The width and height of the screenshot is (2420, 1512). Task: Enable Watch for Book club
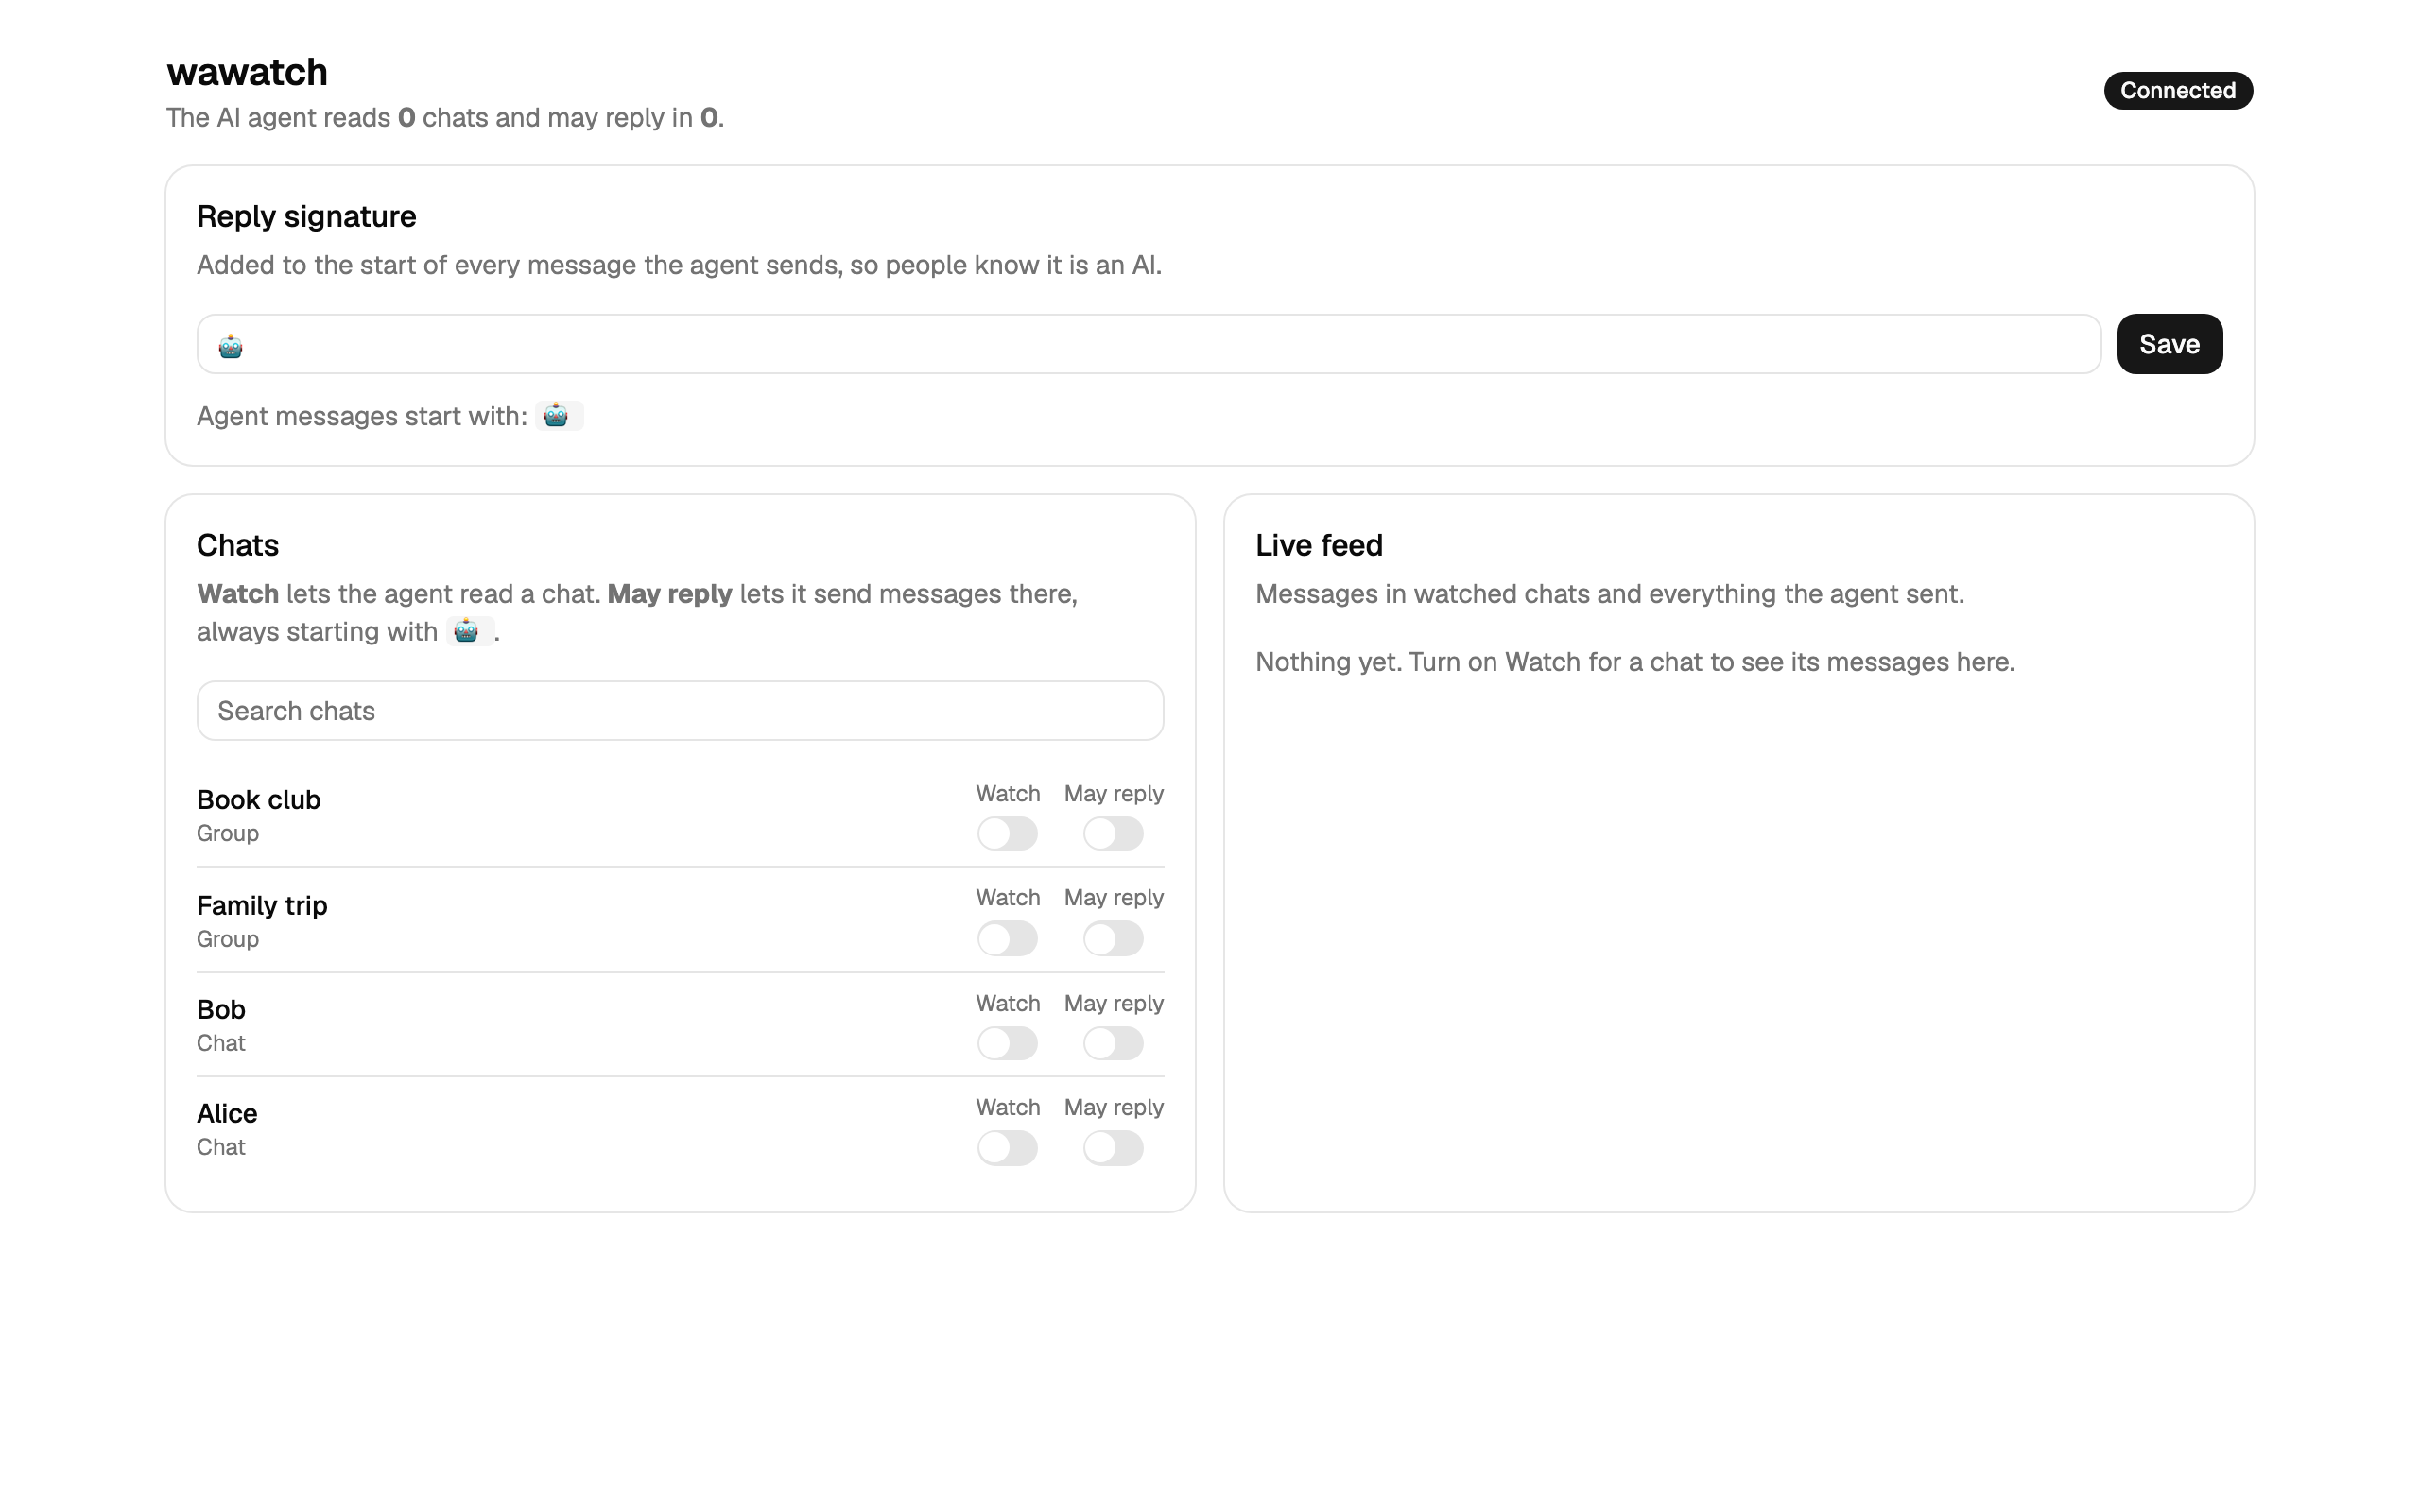click(x=1007, y=833)
